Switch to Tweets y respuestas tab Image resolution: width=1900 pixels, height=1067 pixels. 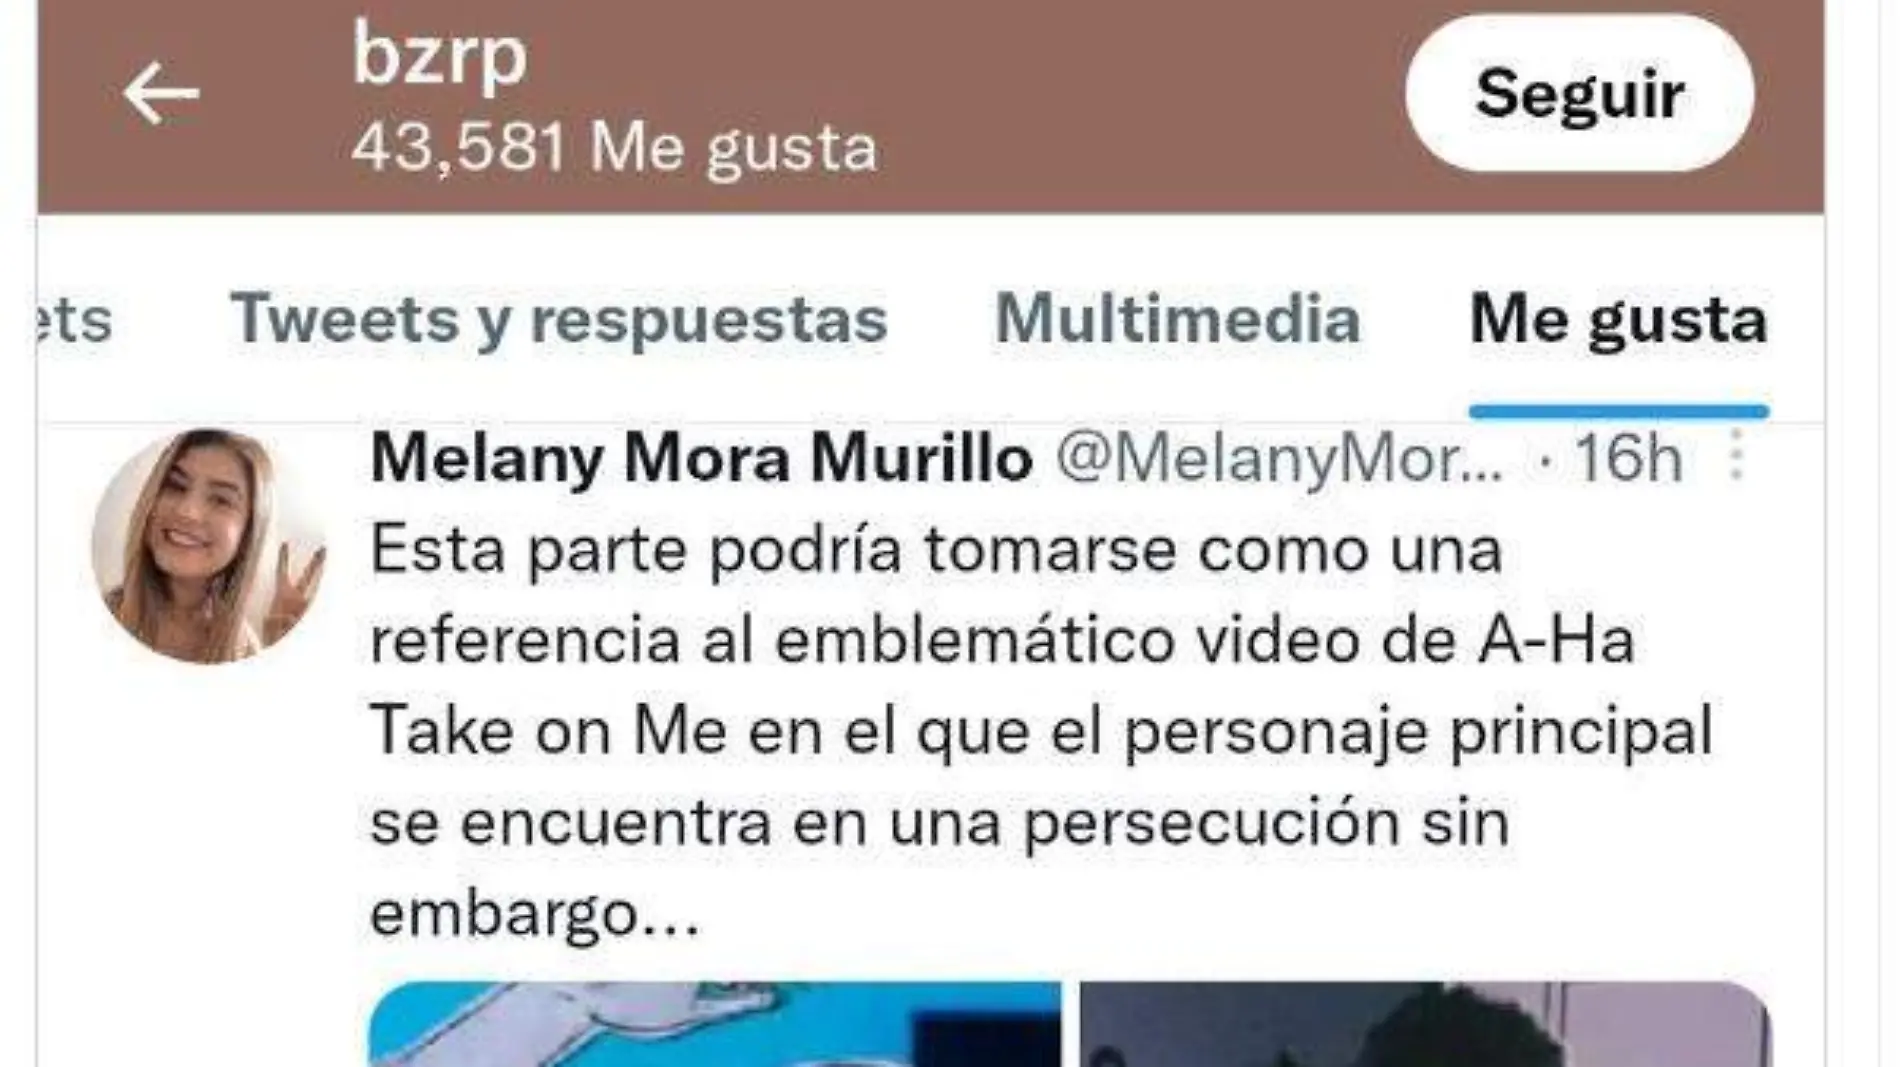coord(559,320)
